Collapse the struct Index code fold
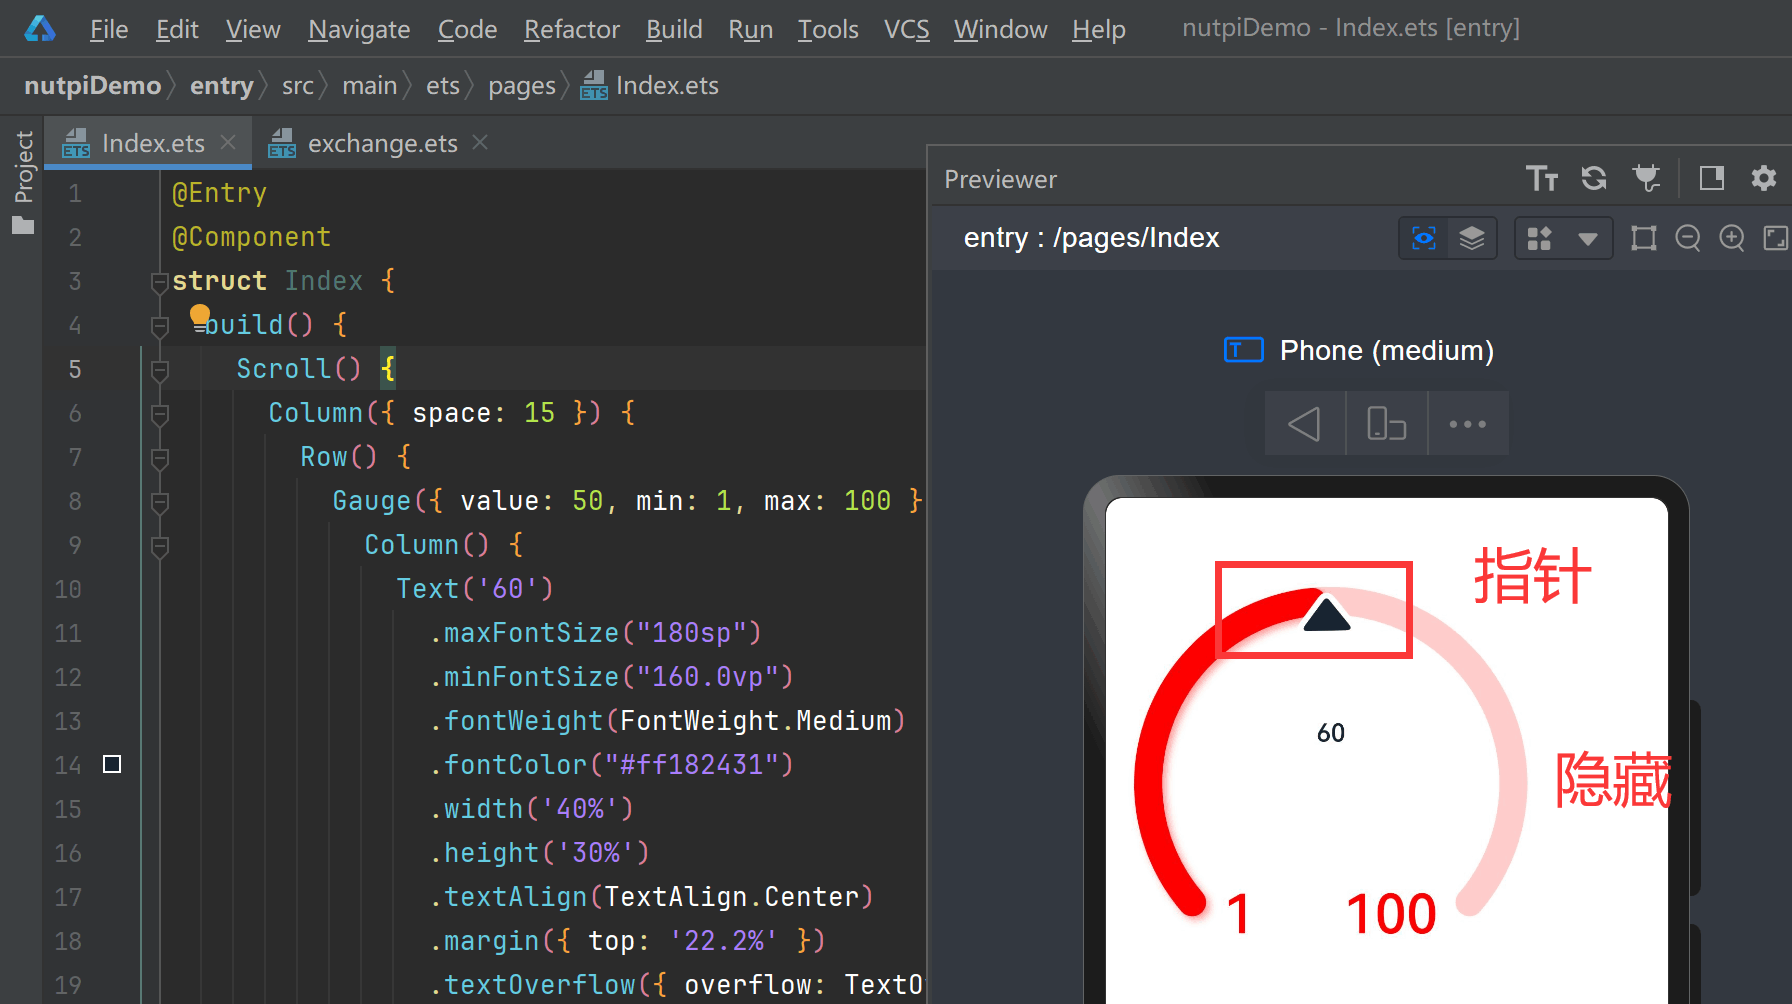Screen dimensions: 1792x1004 click(159, 282)
